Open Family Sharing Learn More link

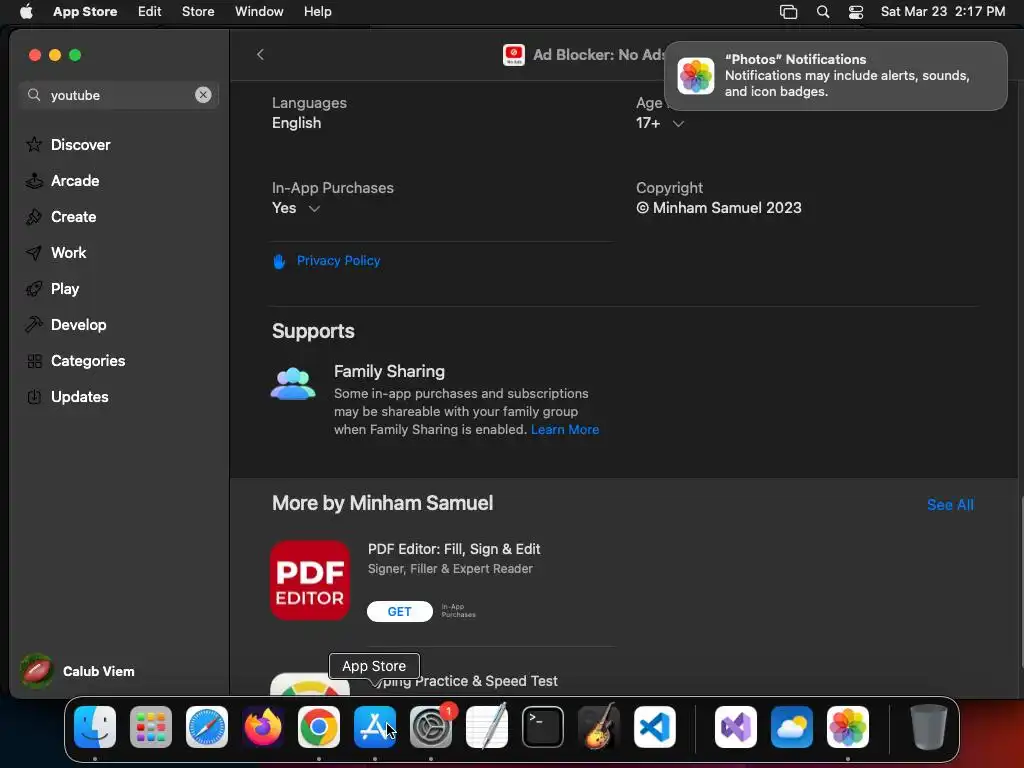tap(565, 430)
